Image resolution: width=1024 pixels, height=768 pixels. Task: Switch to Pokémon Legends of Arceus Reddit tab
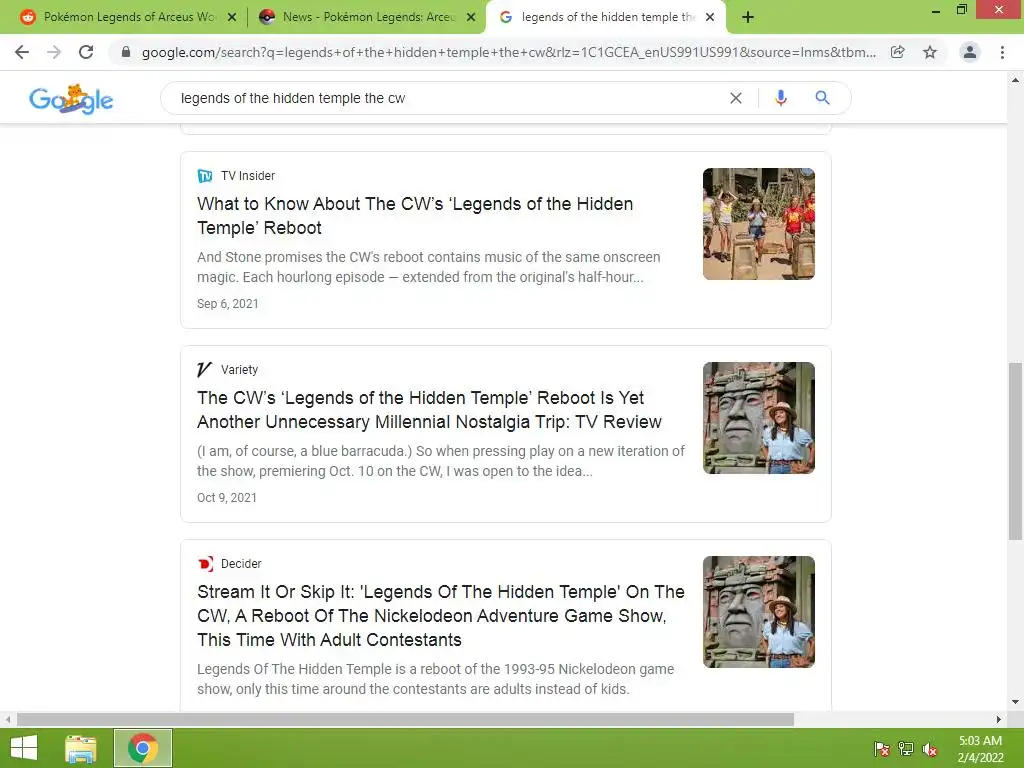click(x=128, y=17)
